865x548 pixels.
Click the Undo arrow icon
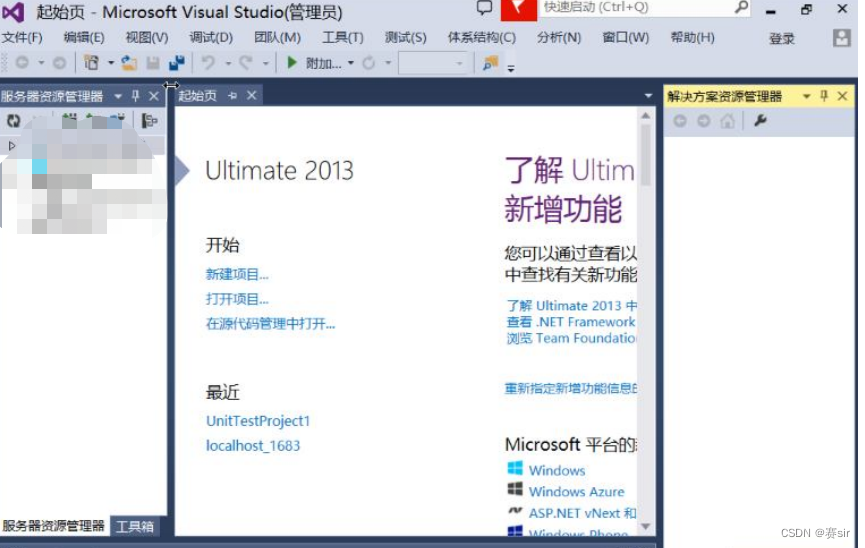[208, 62]
